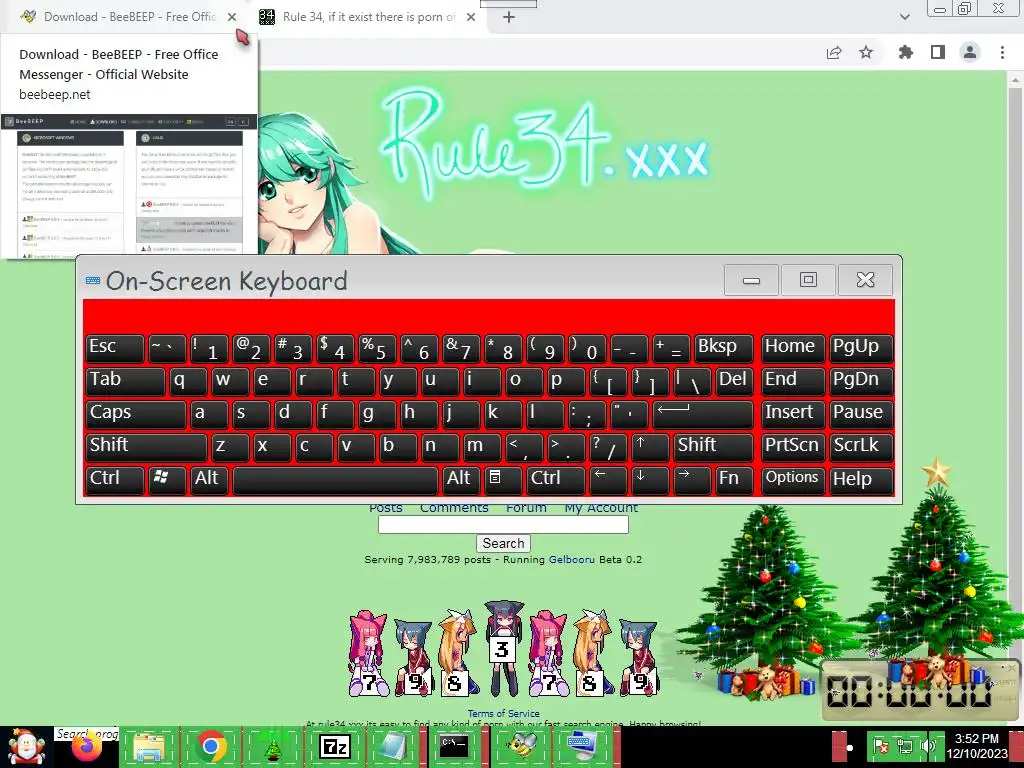Click the 00:00:00 timer widget
The image size is (1024, 768).
[x=920, y=691]
